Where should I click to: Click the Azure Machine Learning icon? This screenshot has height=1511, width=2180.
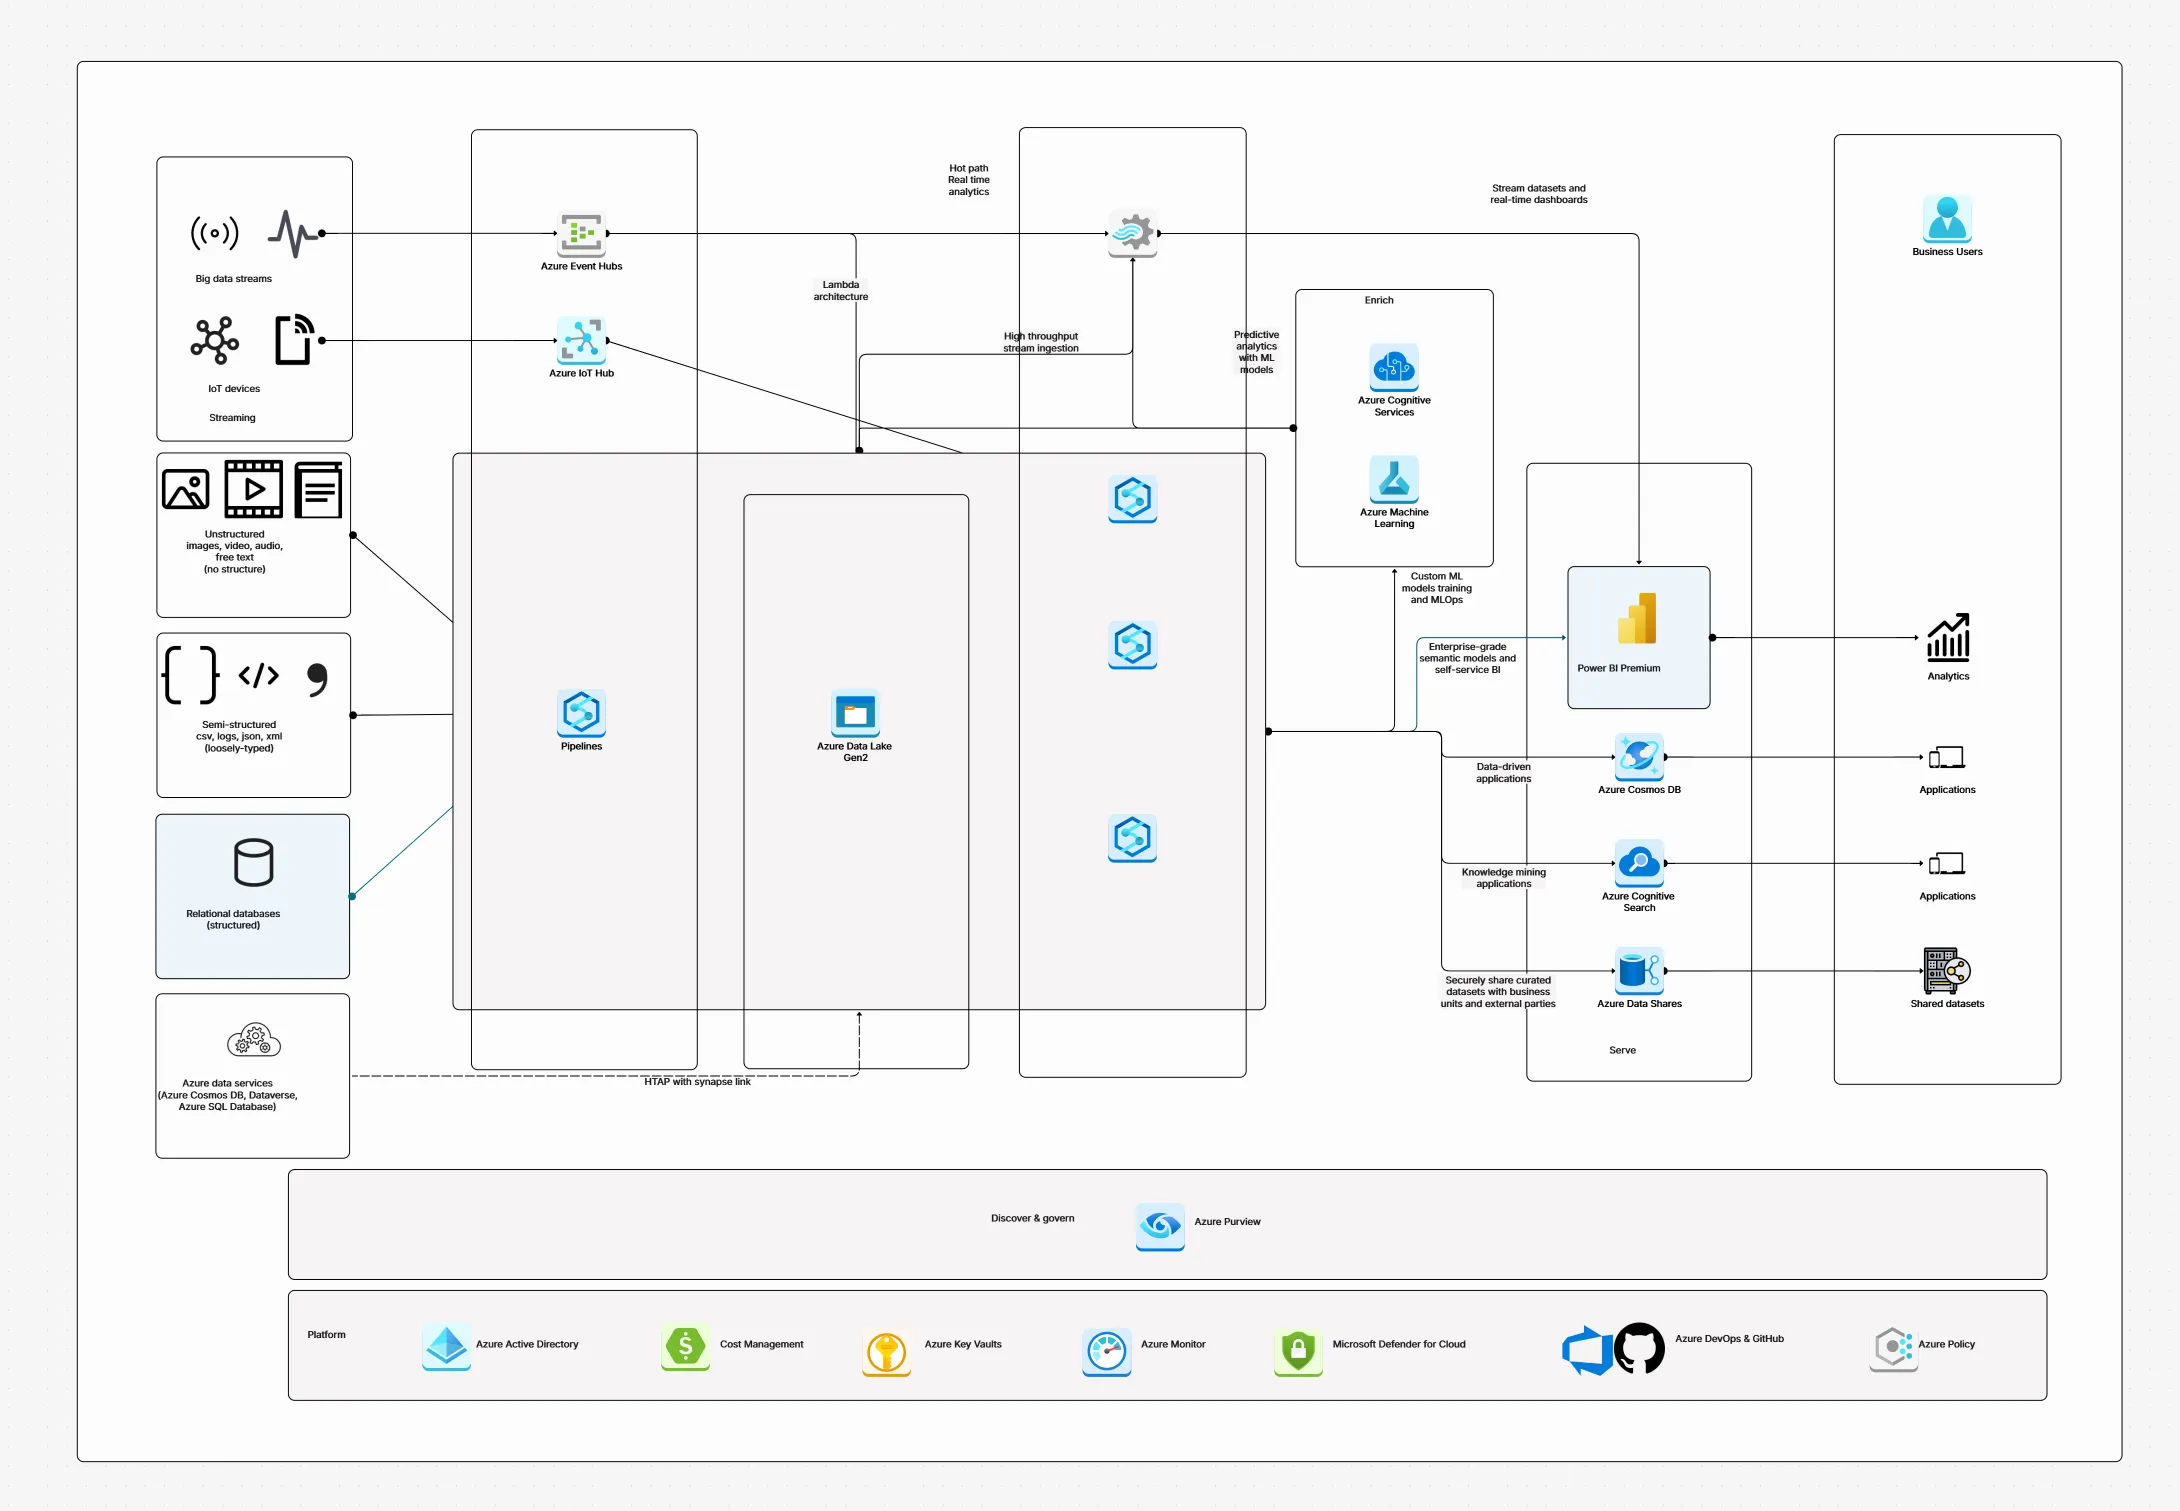(1394, 480)
